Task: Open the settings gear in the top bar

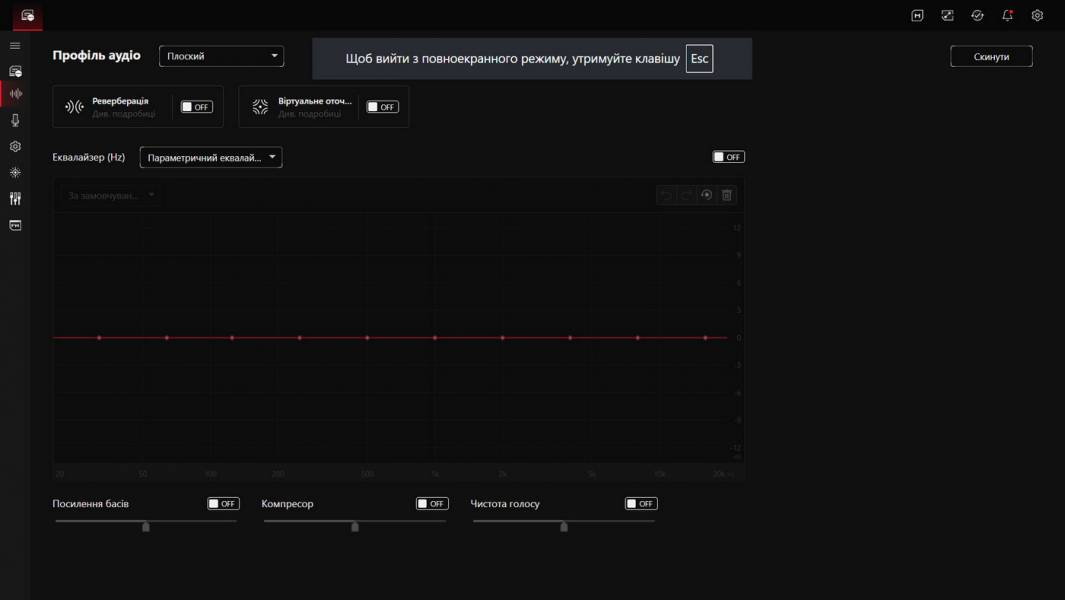Action: tap(1037, 16)
